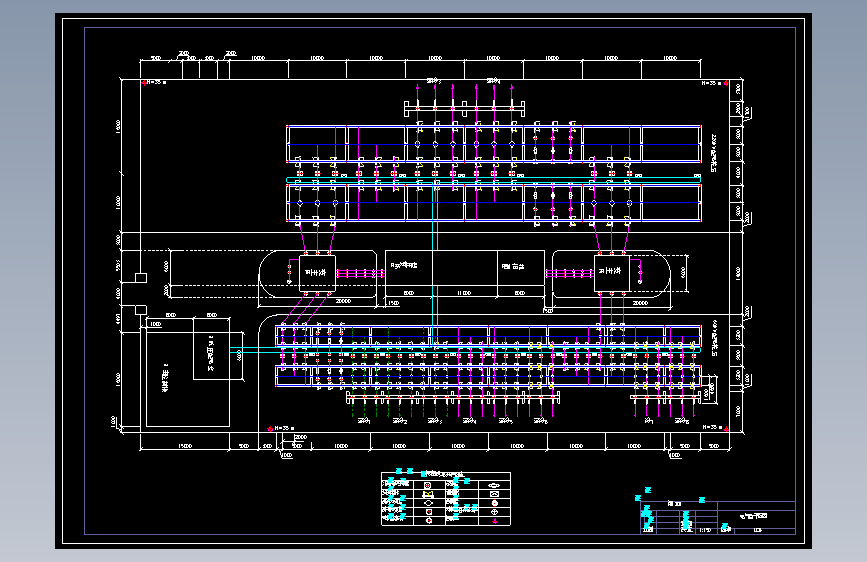
Task: Pick the left labeled room of the central building
Action: pos(409,268)
